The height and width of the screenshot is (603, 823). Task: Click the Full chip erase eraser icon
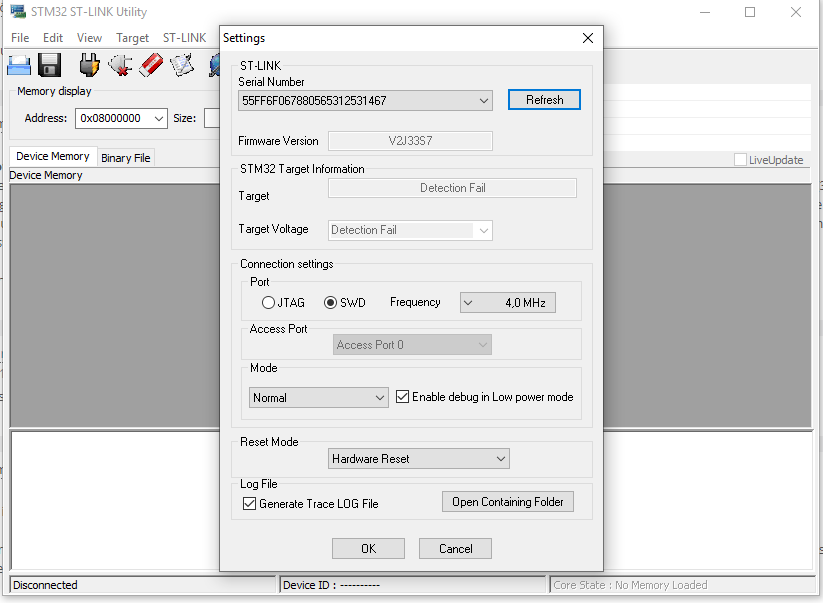click(x=151, y=66)
